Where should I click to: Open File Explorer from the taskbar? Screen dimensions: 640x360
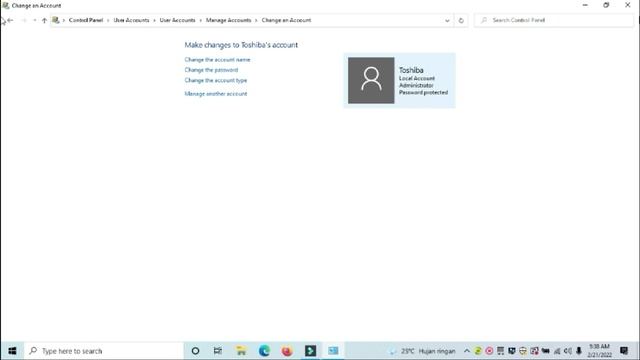241,351
